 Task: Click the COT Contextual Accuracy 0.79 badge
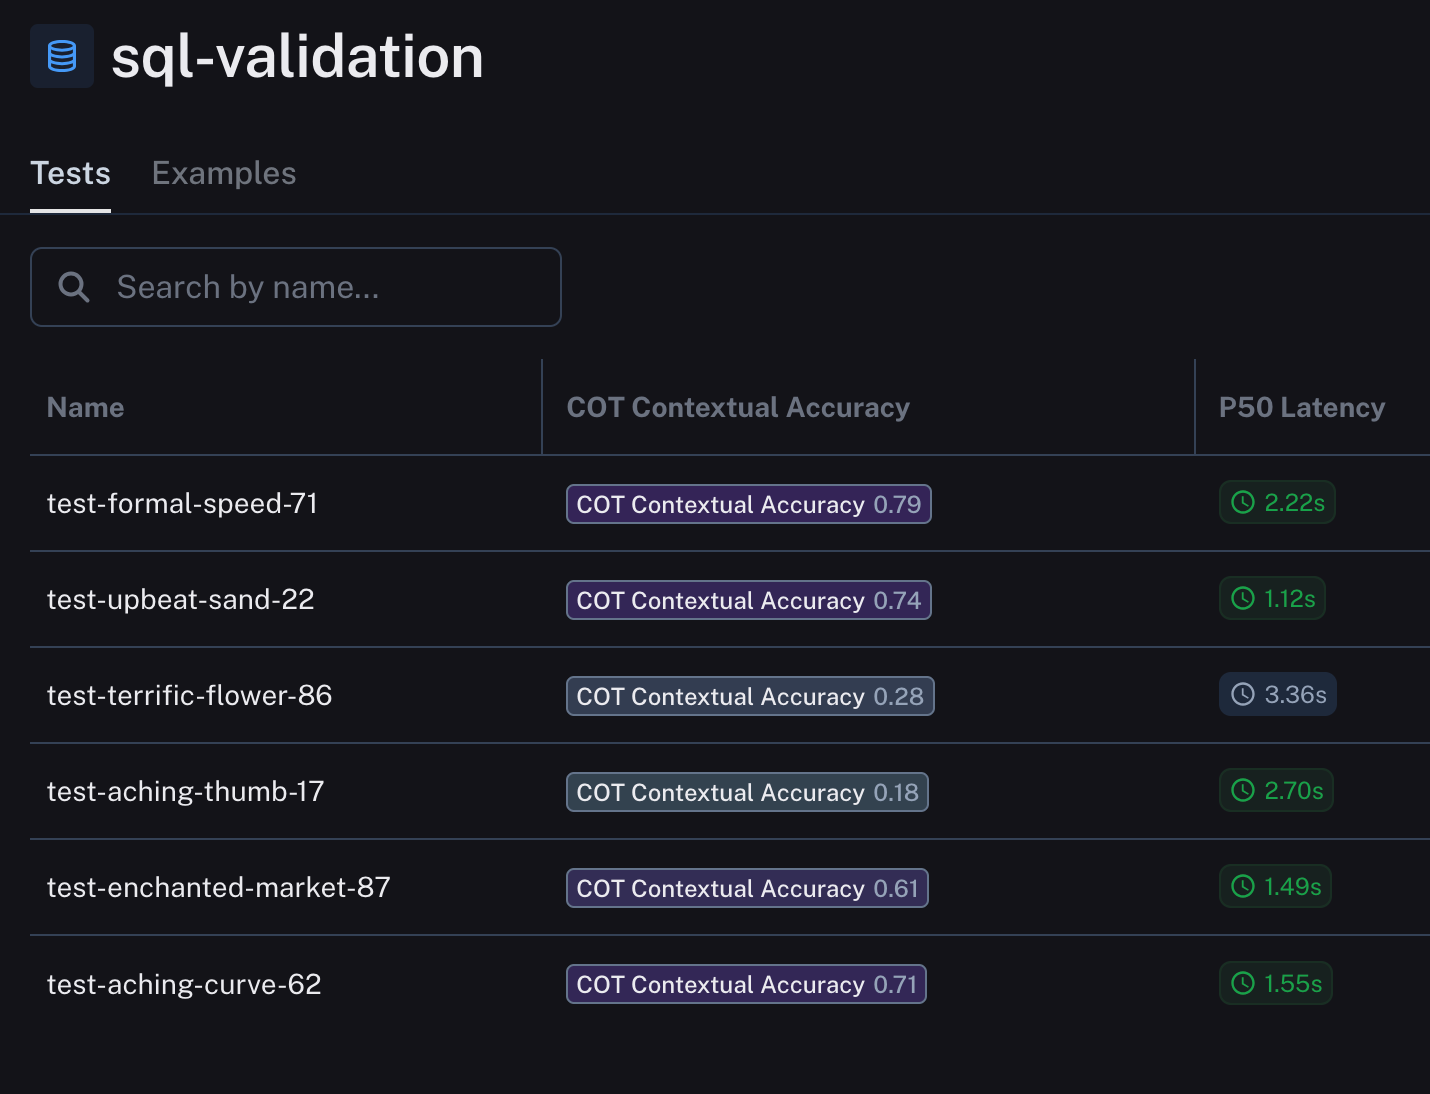(x=748, y=504)
